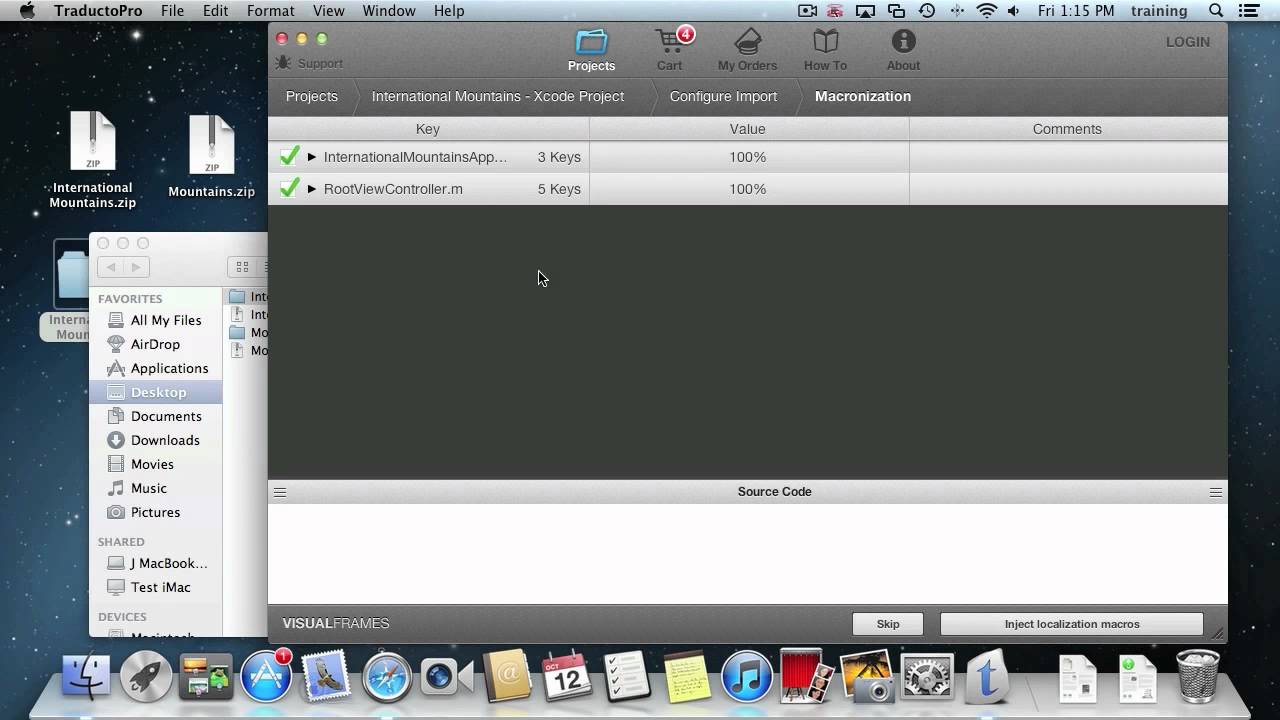Open Safari from the Dock

point(386,677)
